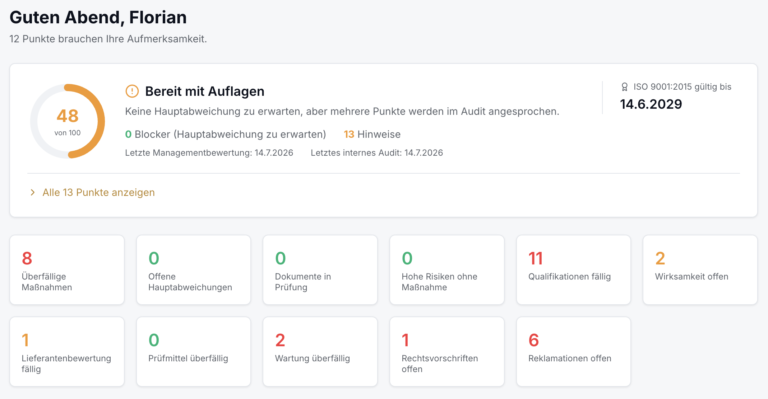Open the Überfällige Maßnahmen card

click(67, 270)
